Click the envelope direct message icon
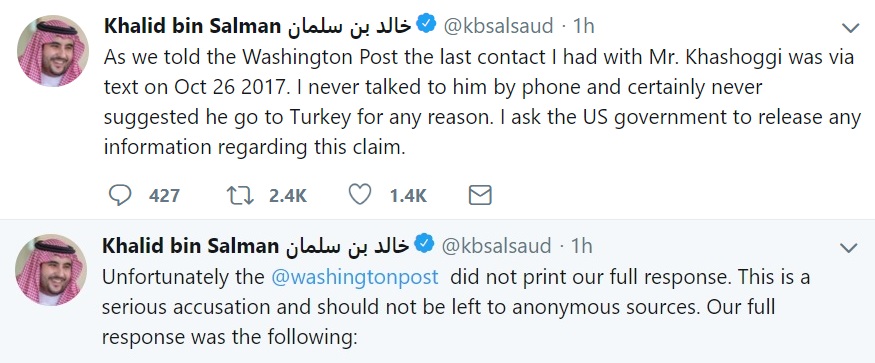 tap(479, 195)
